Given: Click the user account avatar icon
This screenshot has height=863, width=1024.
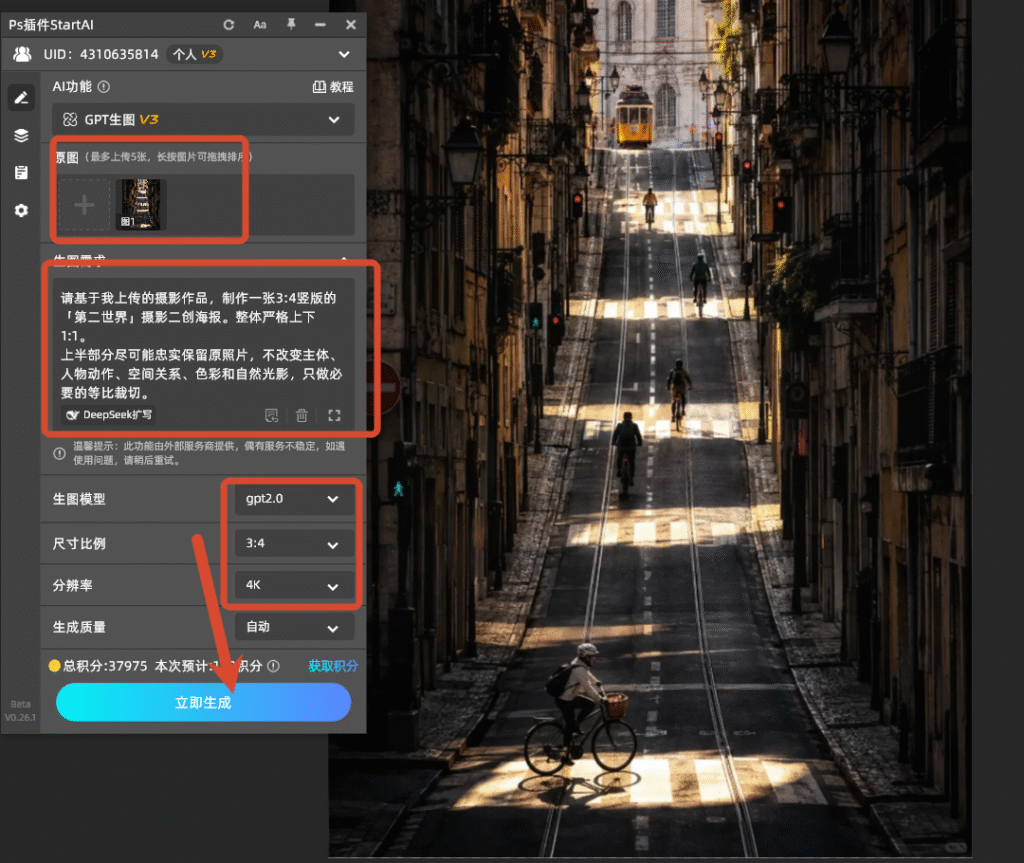Looking at the screenshot, I should (x=22, y=54).
